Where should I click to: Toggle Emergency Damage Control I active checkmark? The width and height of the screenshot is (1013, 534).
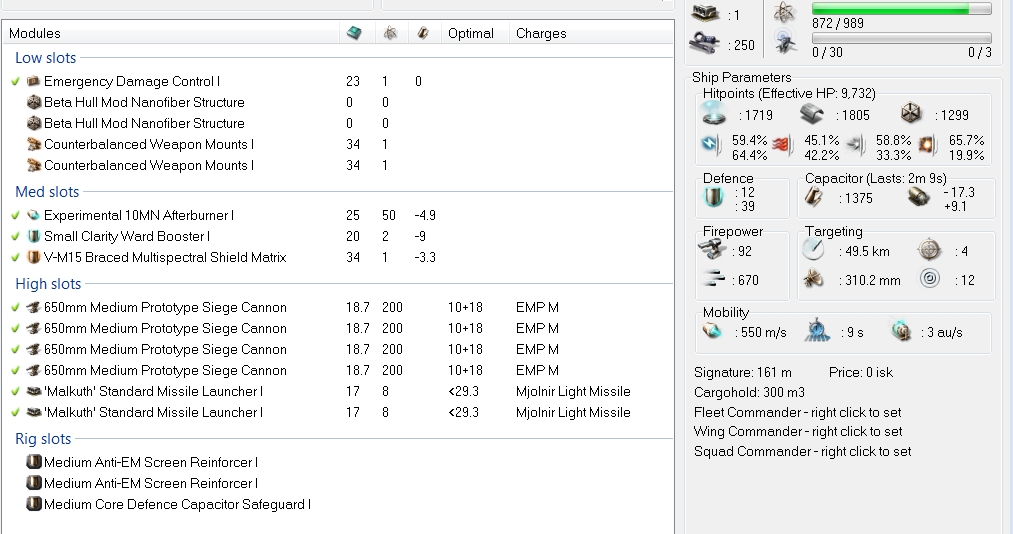tap(16, 81)
